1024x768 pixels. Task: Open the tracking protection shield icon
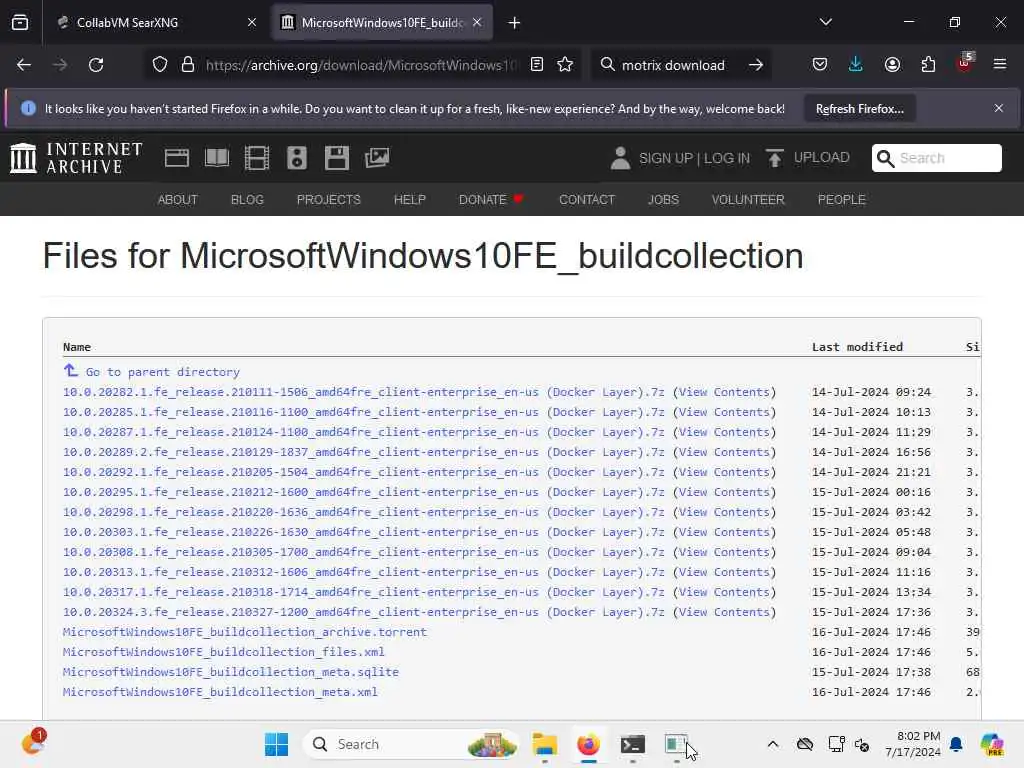(x=160, y=65)
